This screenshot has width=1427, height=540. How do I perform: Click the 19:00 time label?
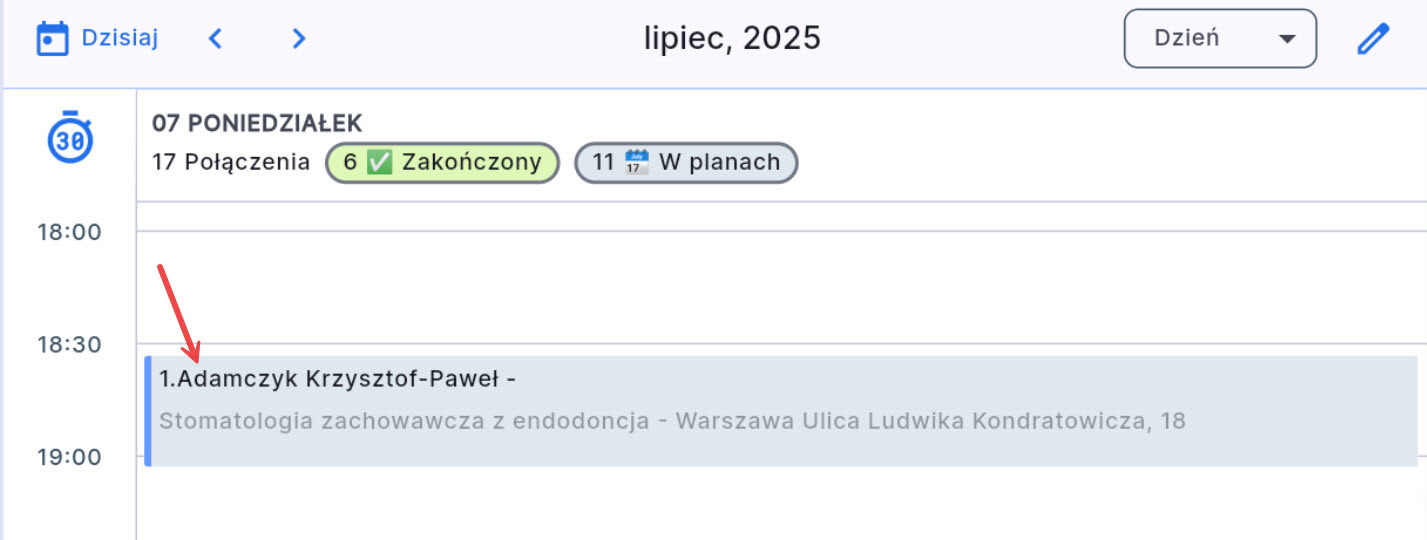70,458
